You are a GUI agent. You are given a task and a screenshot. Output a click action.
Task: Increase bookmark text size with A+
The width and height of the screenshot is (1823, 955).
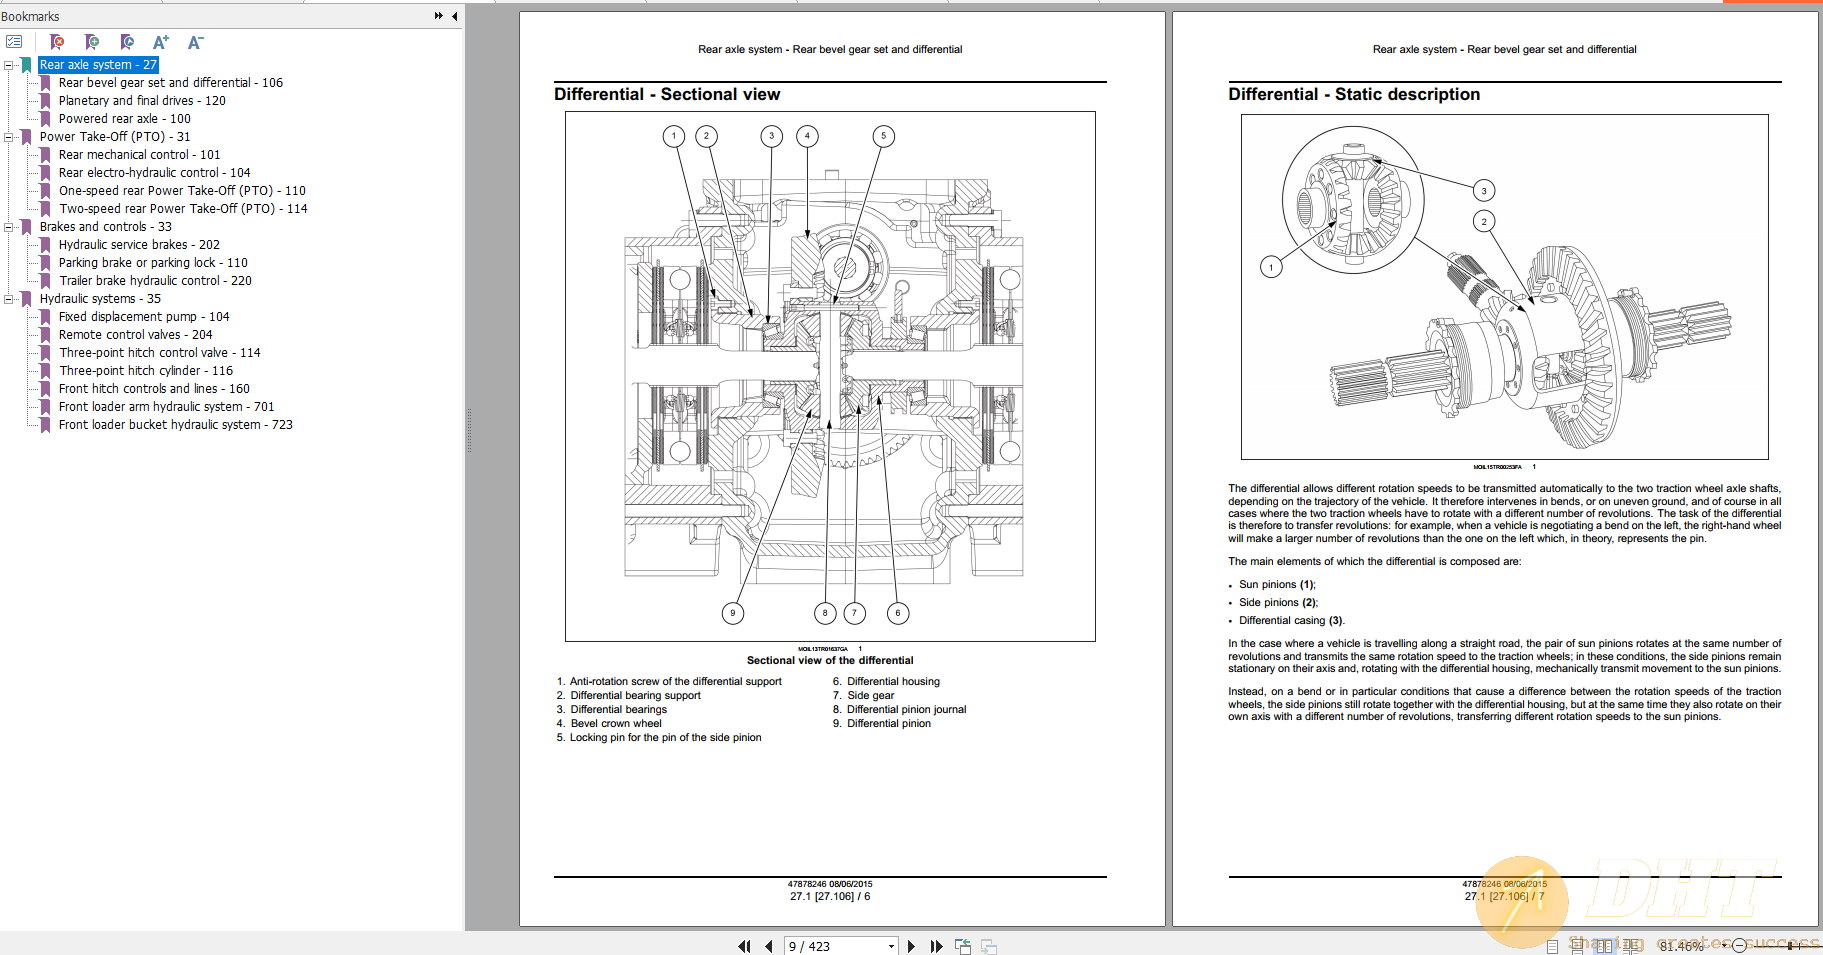160,42
